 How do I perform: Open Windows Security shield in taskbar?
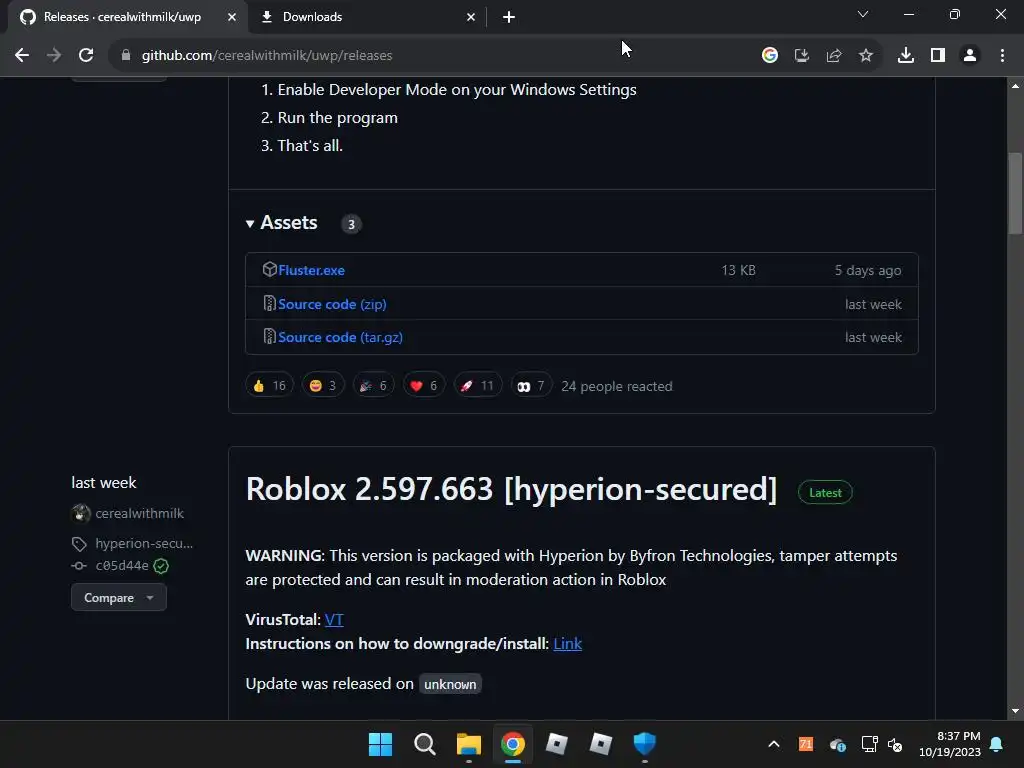click(x=645, y=744)
